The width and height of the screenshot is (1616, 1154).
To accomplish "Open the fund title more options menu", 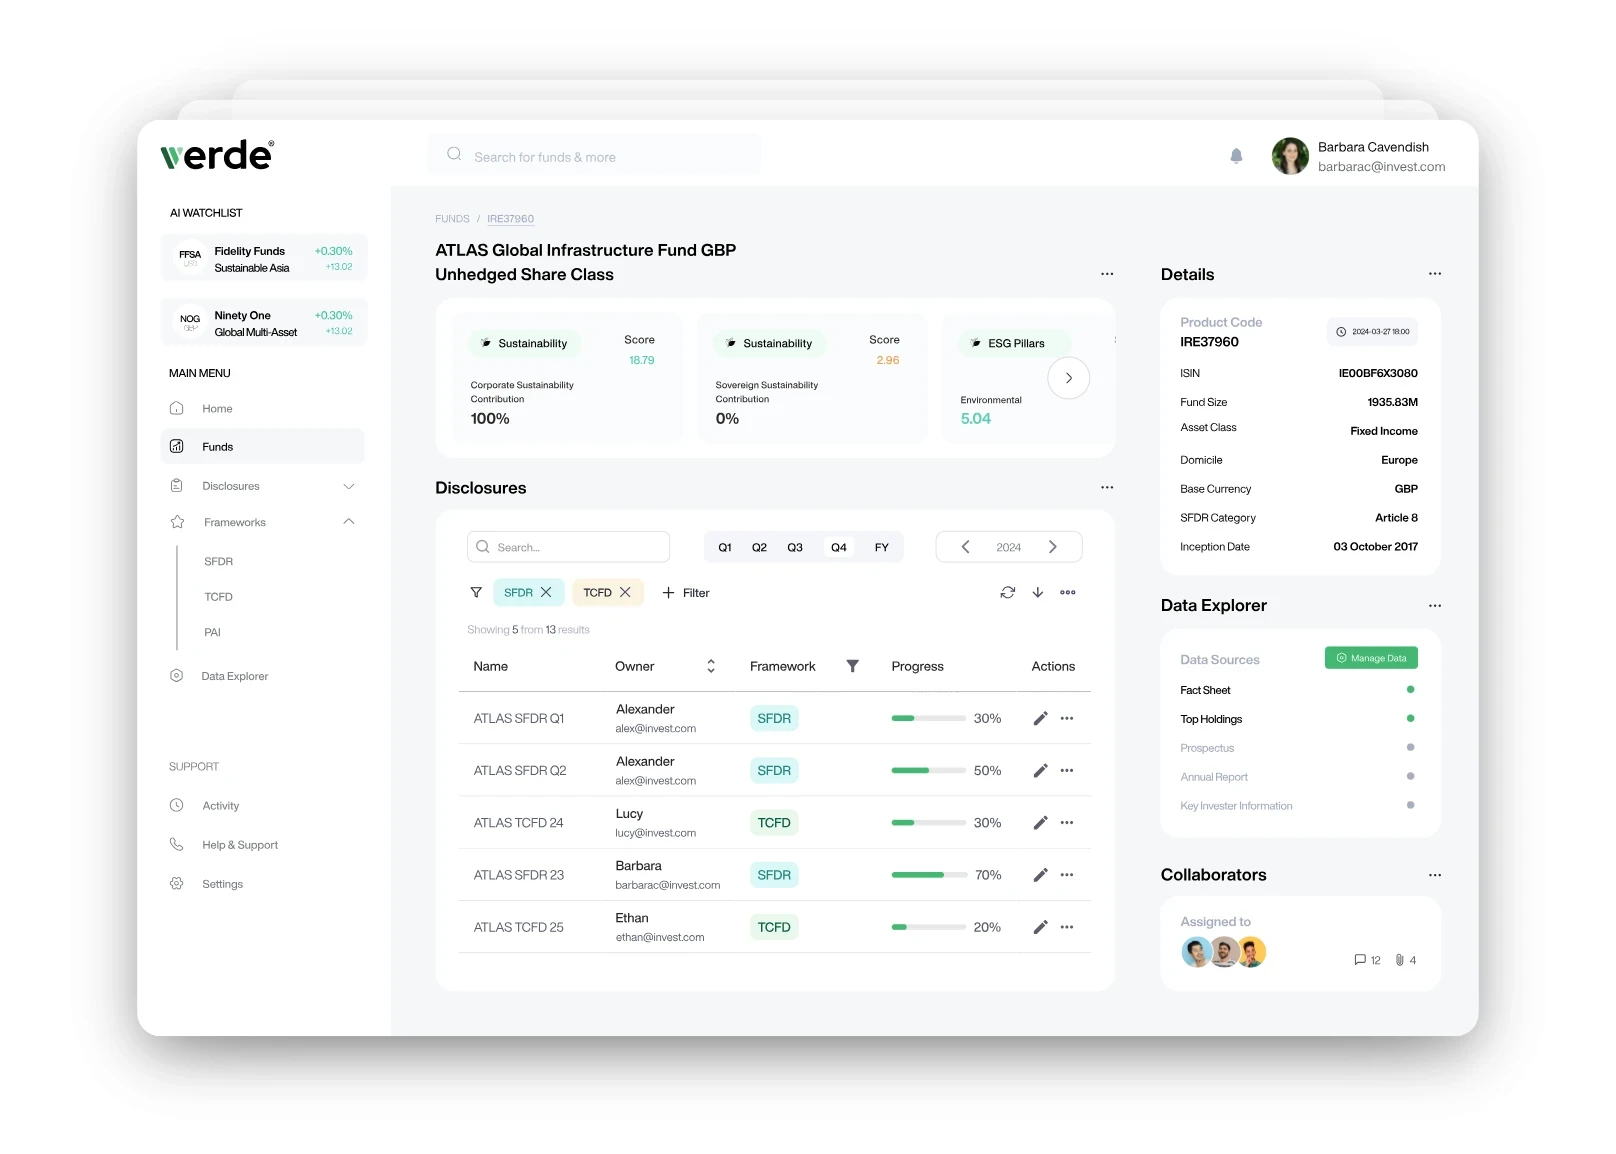I will point(1107,274).
